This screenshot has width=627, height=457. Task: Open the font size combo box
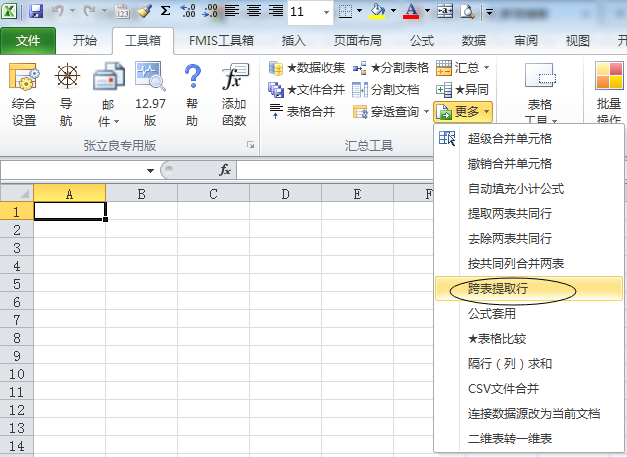(309, 12)
